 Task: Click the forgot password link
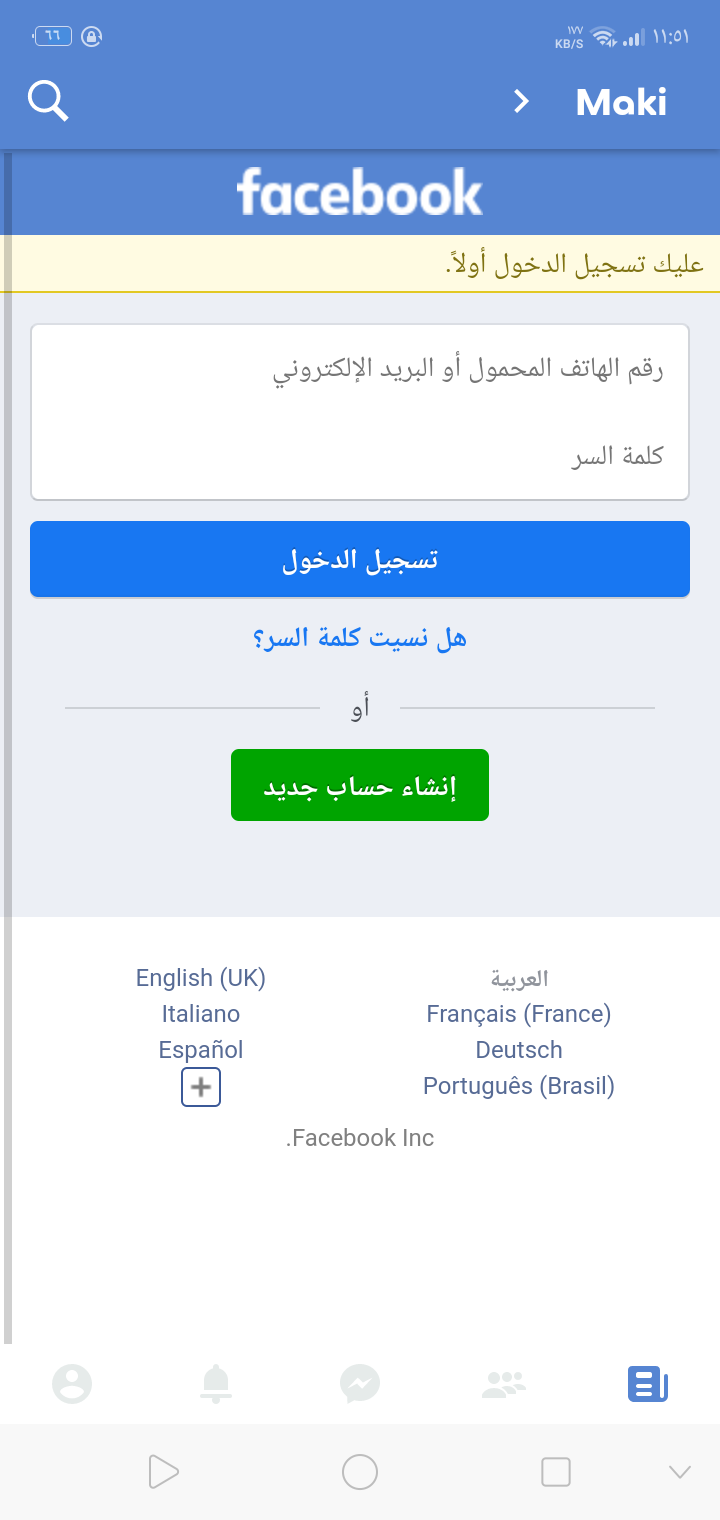(360, 637)
